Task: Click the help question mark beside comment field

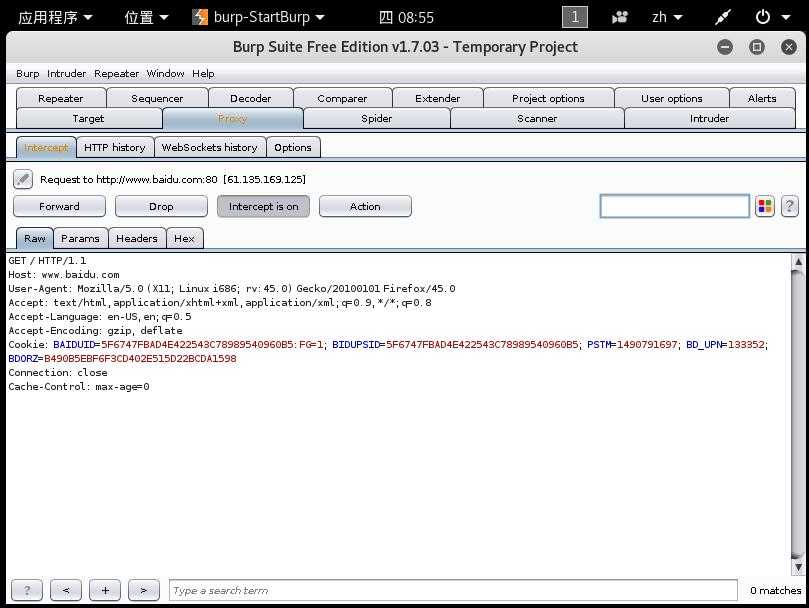Action: point(789,206)
